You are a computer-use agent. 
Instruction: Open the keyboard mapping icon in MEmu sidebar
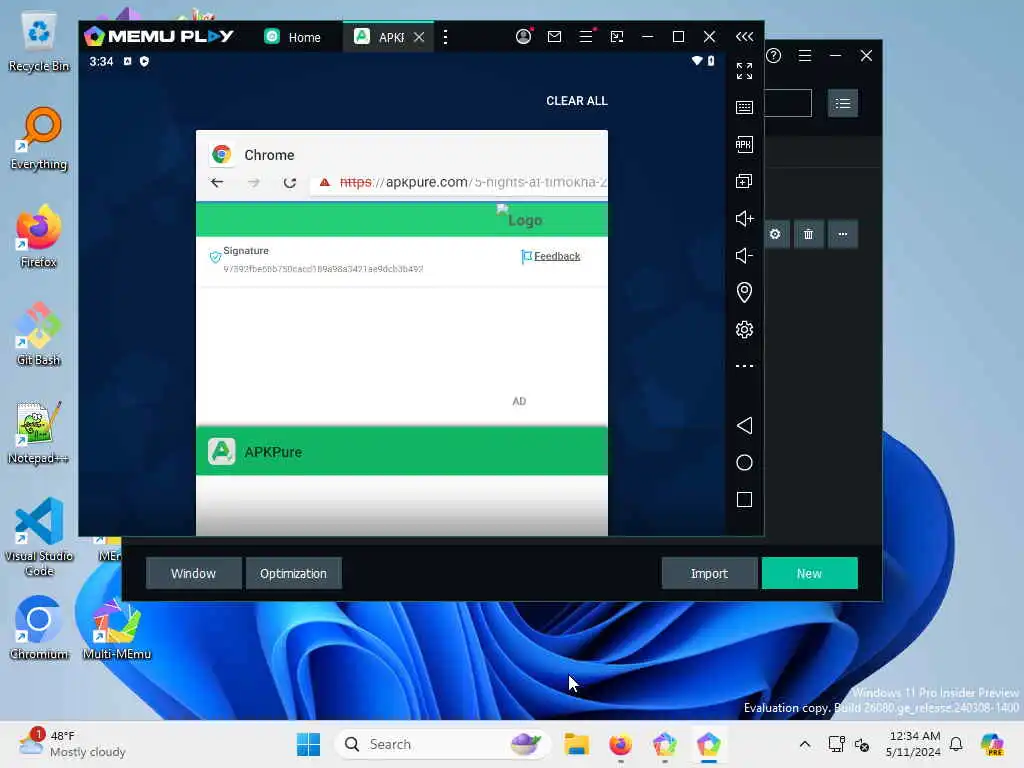[744, 107]
